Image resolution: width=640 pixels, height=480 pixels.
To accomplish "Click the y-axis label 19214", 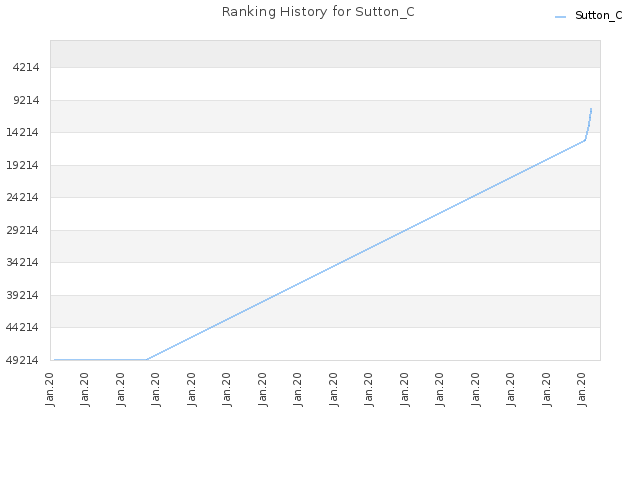I will (x=22, y=165).
